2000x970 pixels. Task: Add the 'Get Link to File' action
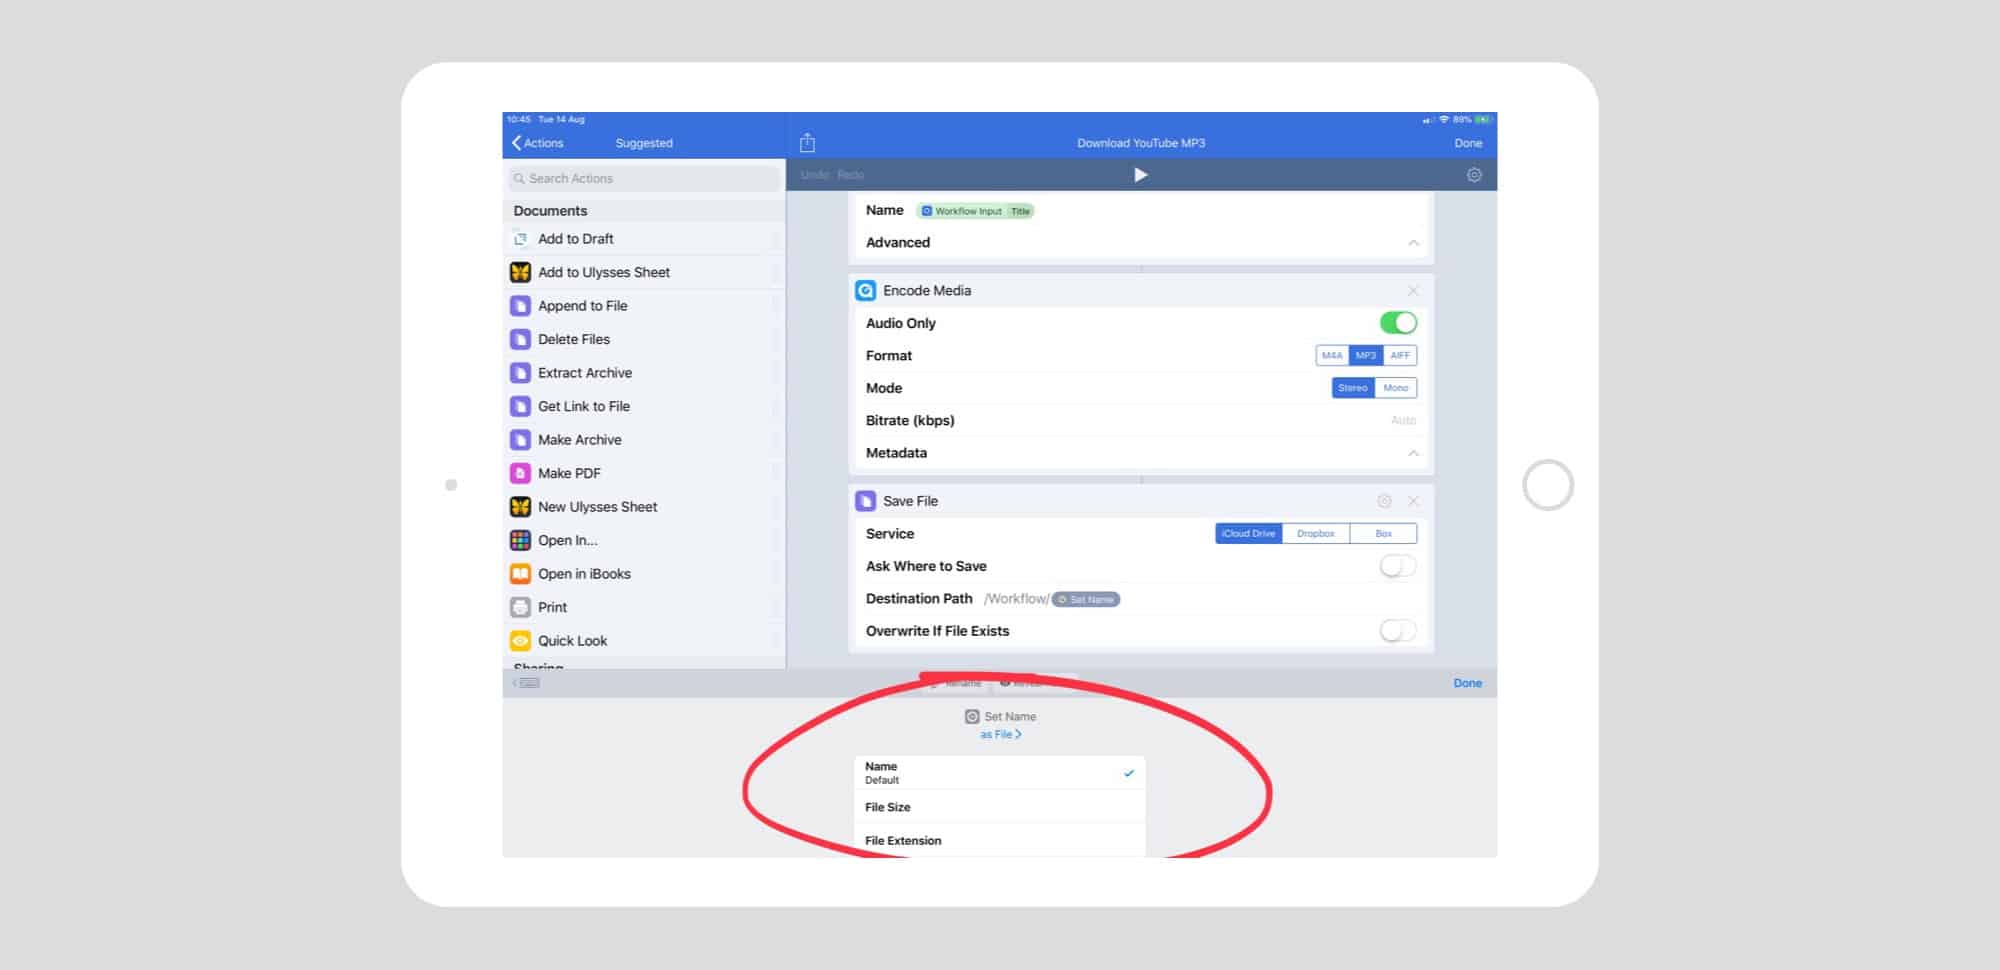pos(644,406)
